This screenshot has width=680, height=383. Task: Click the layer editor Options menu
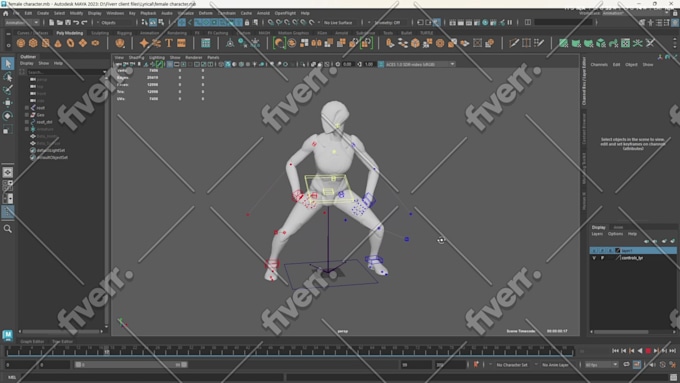click(x=615, y=234)
